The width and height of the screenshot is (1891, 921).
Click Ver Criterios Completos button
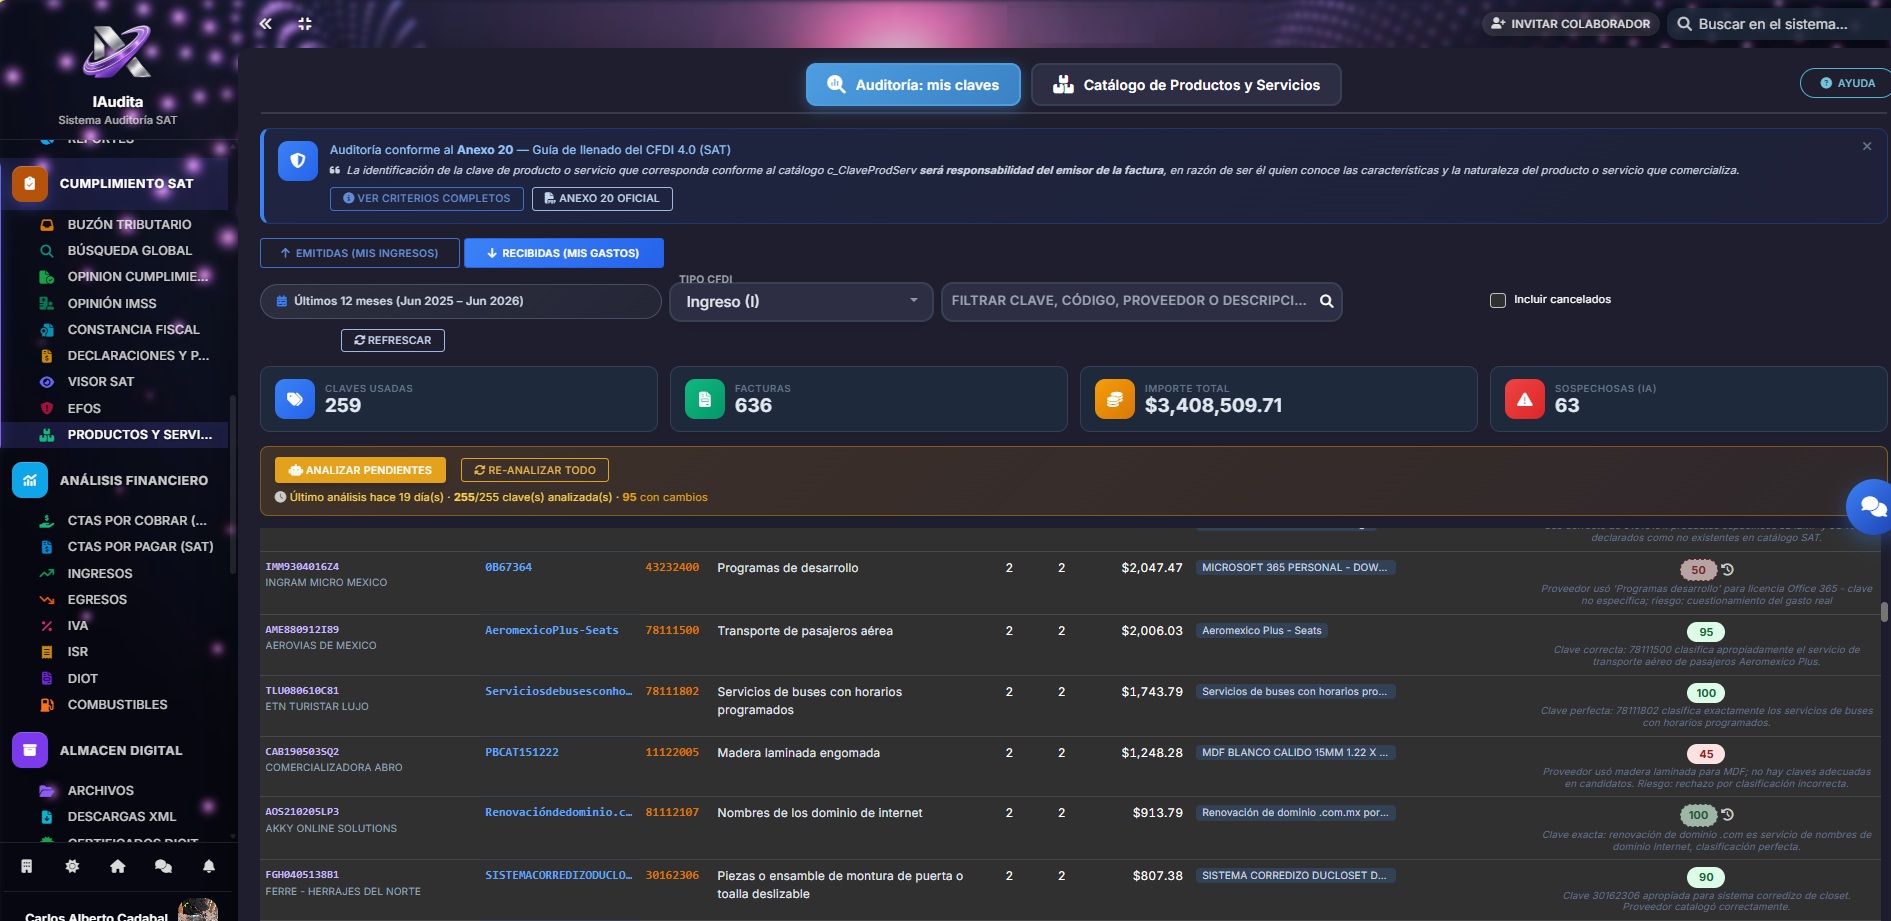[x=427, y=198]
